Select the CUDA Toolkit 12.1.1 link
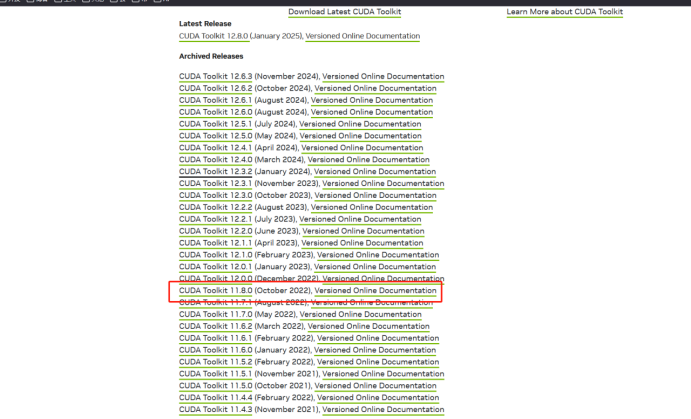The image size is (691, 419). (x=215, y=243)
